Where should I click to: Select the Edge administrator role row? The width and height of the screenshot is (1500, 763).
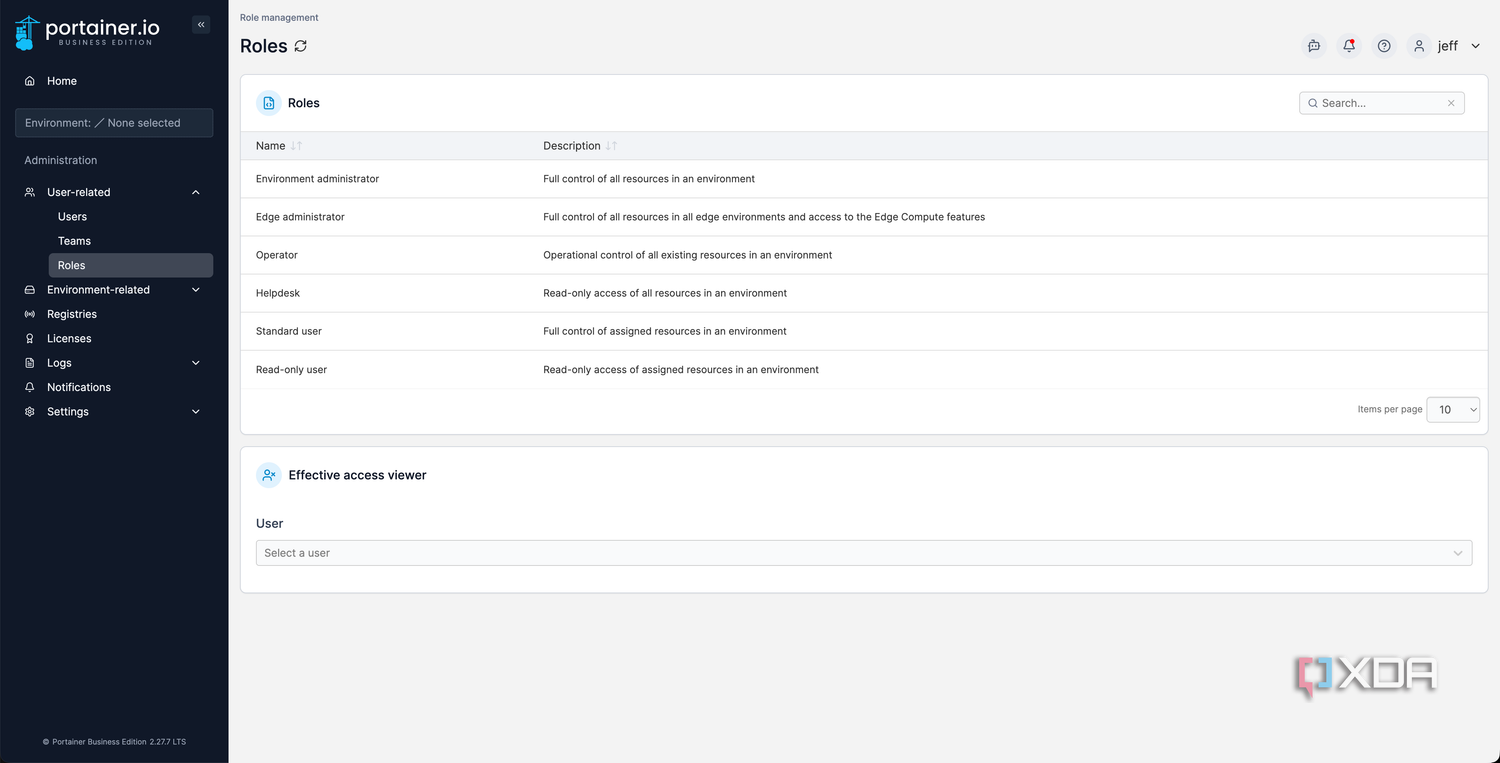pos(864,217)
